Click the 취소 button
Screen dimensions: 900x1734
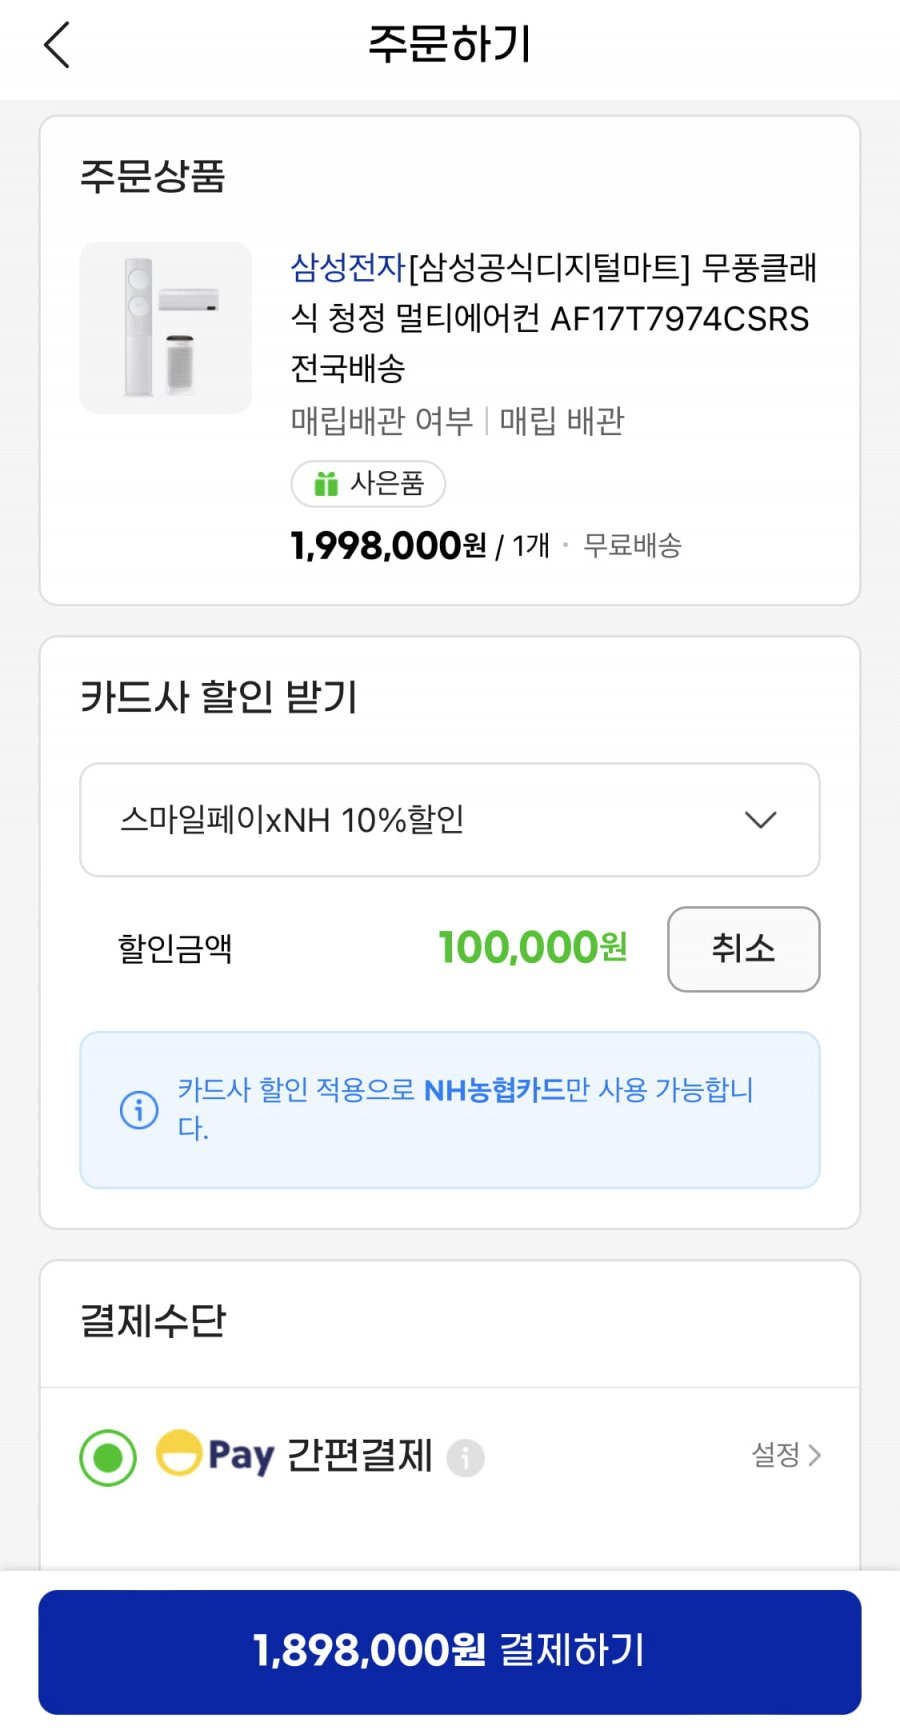pos(743,949)
